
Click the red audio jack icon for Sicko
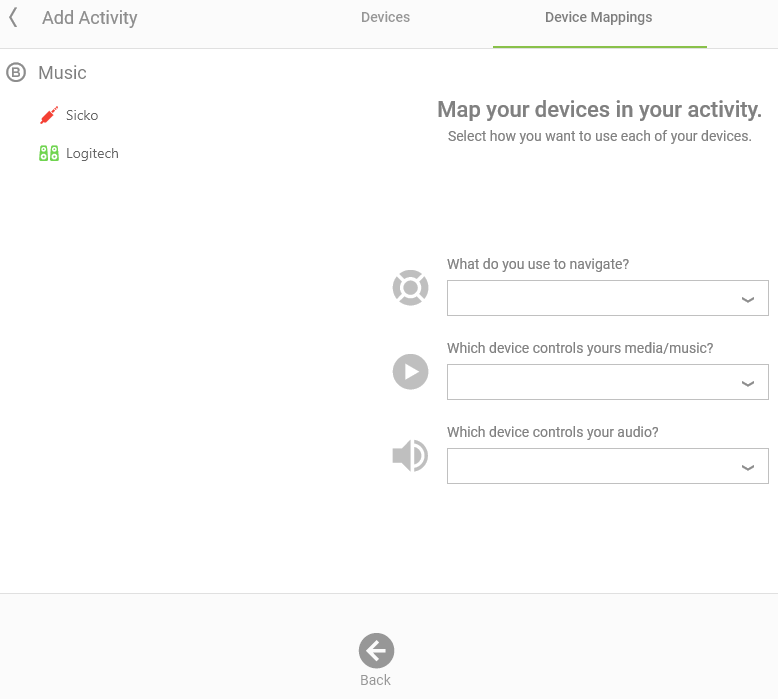pos(49,115)
